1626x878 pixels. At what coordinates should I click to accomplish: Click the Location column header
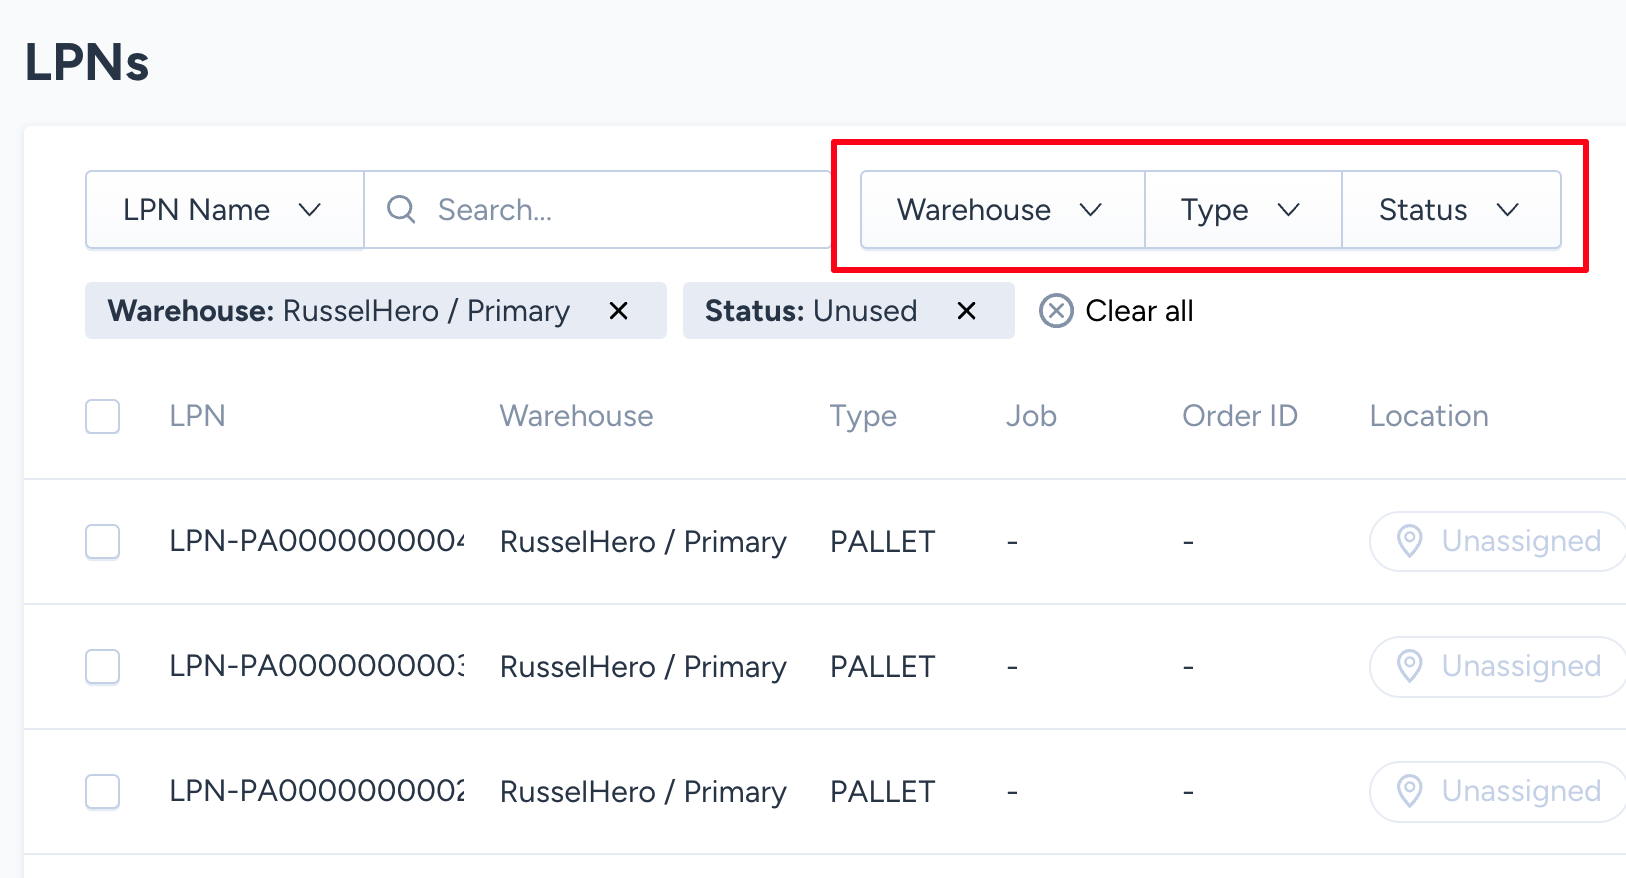tap(1429, 416)
